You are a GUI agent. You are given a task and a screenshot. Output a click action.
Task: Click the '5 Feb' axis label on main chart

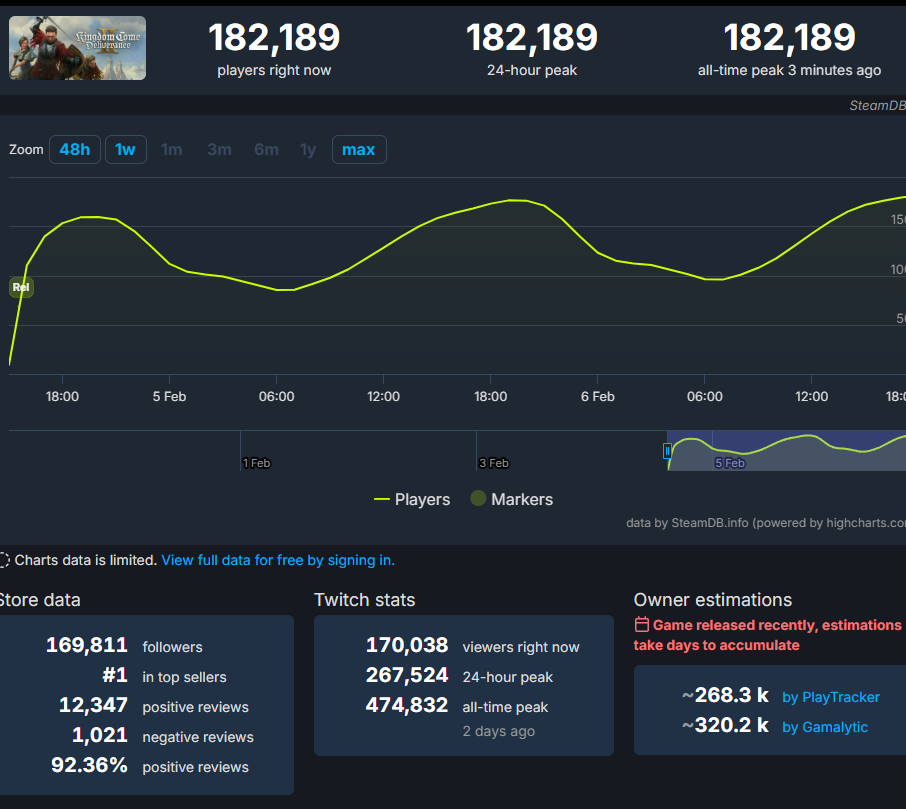tap(169, 396)
